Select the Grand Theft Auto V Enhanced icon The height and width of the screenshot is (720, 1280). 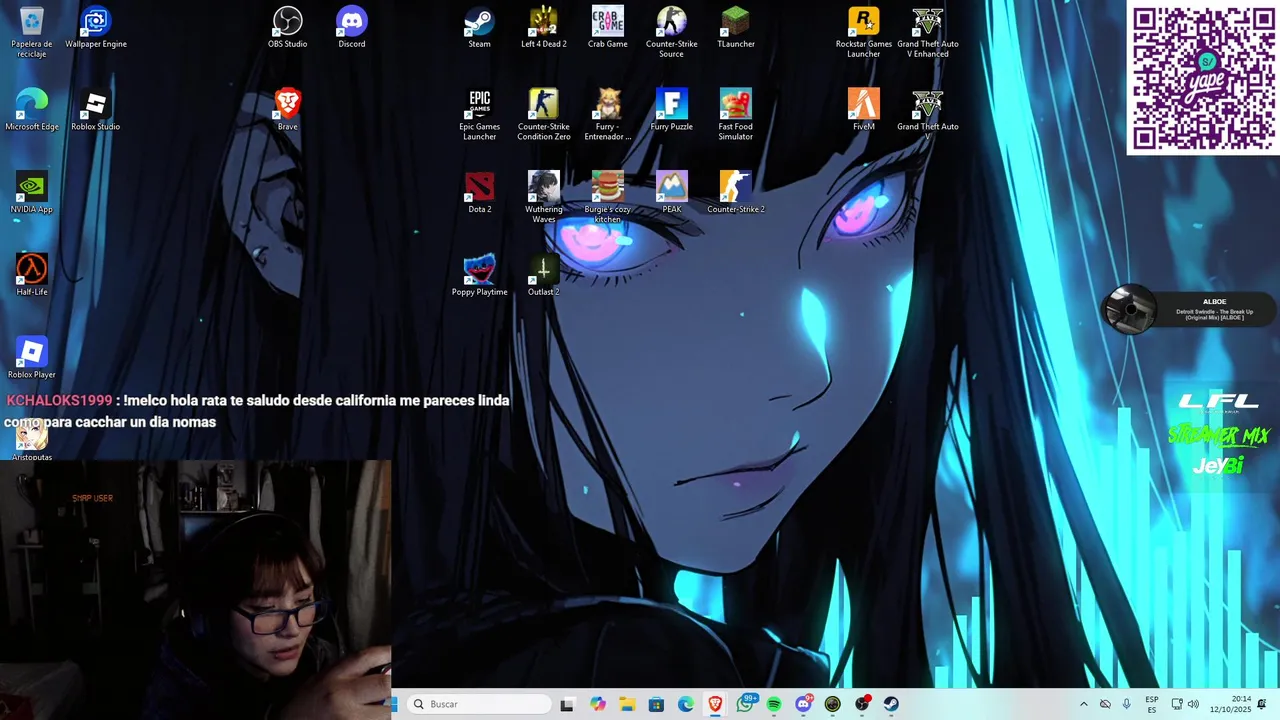[x=928, y=32]
